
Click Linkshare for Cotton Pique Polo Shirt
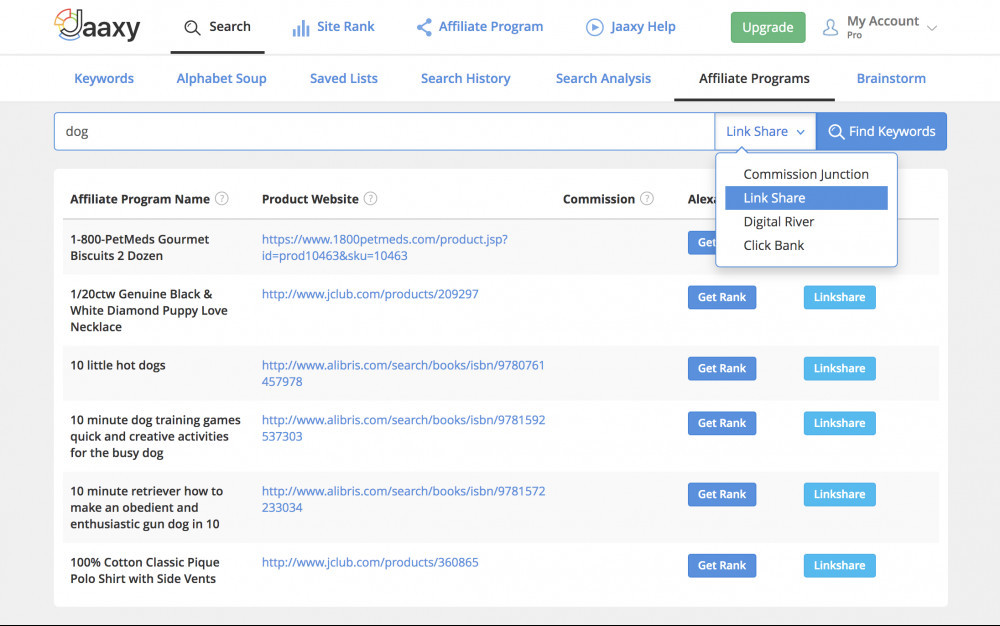839,565
